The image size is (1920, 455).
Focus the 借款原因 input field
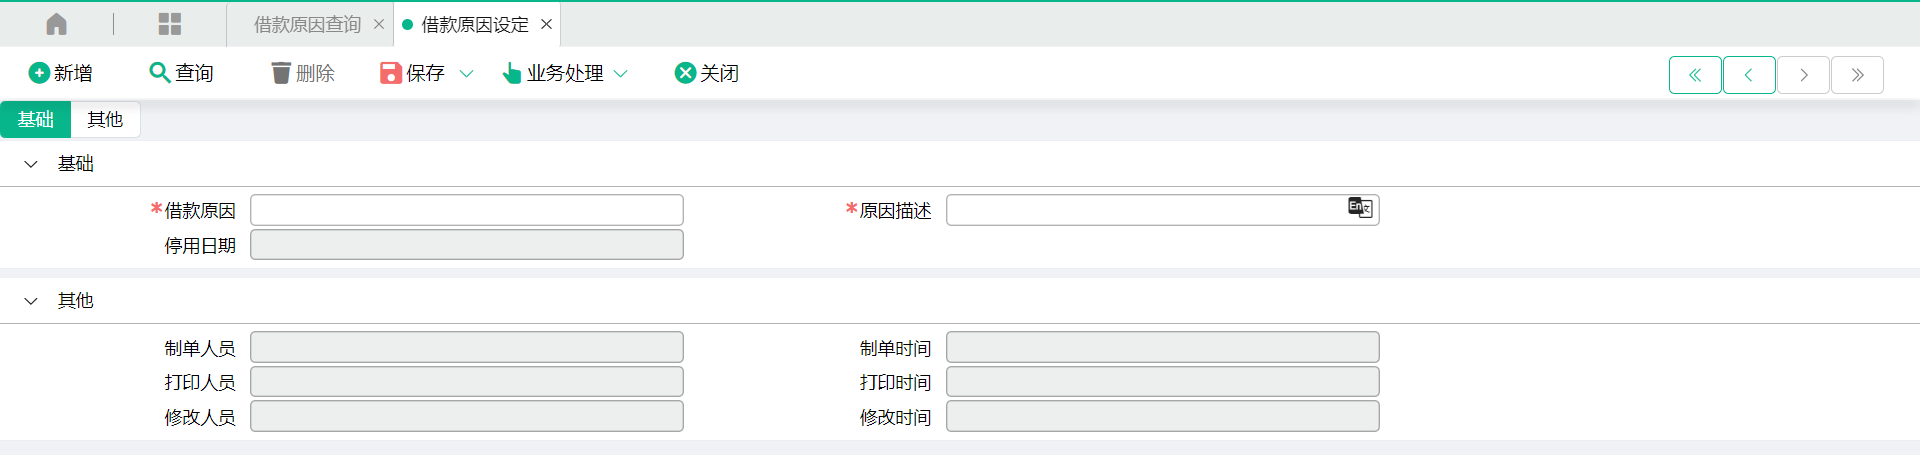click(x=467, y=210)
